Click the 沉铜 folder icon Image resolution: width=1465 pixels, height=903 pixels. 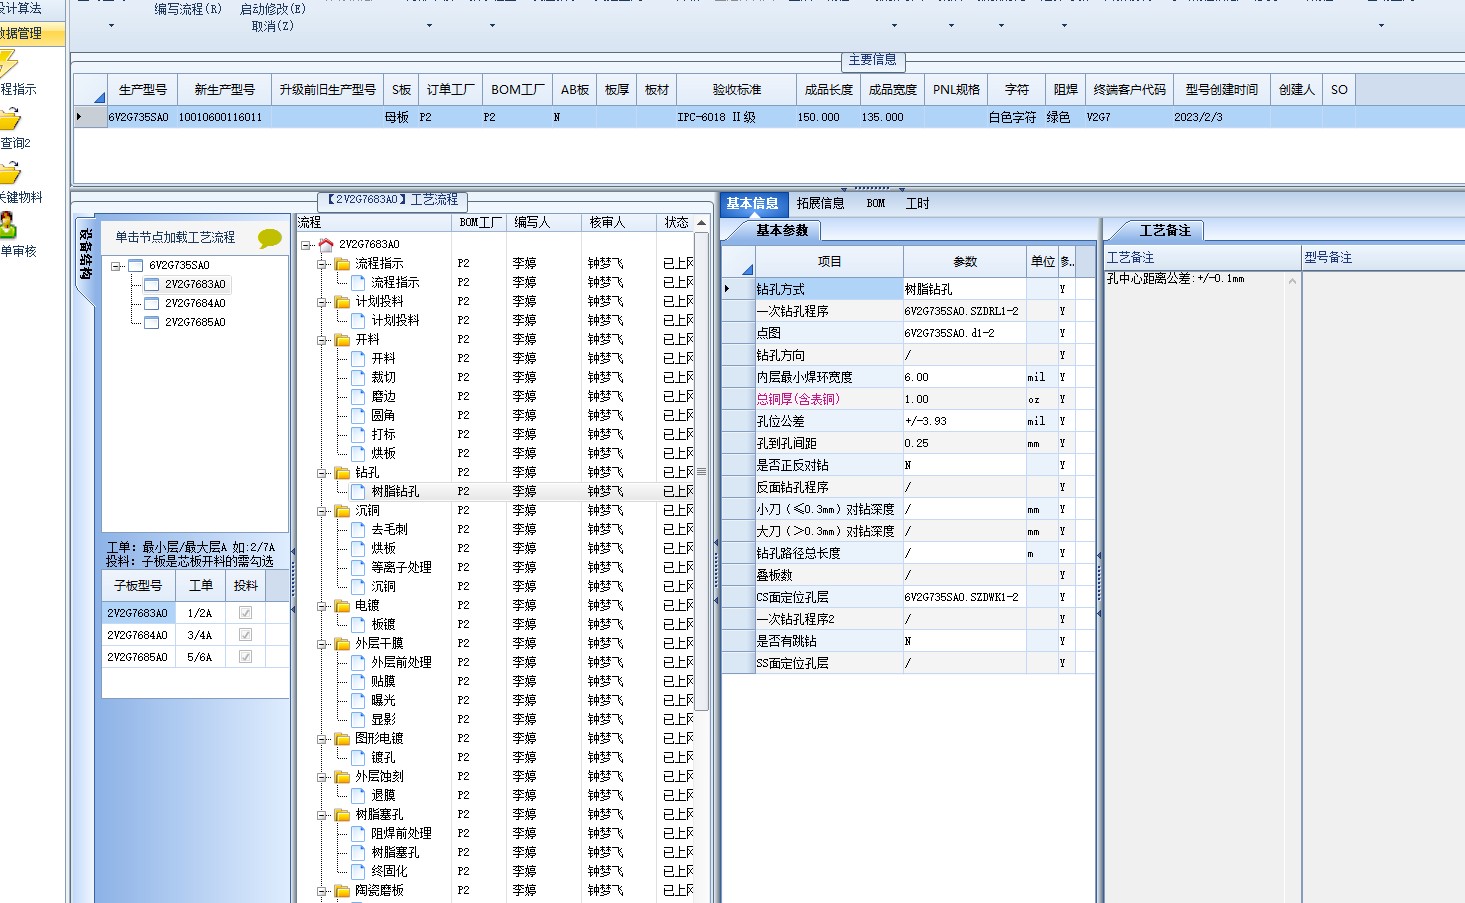pos(342,510)
